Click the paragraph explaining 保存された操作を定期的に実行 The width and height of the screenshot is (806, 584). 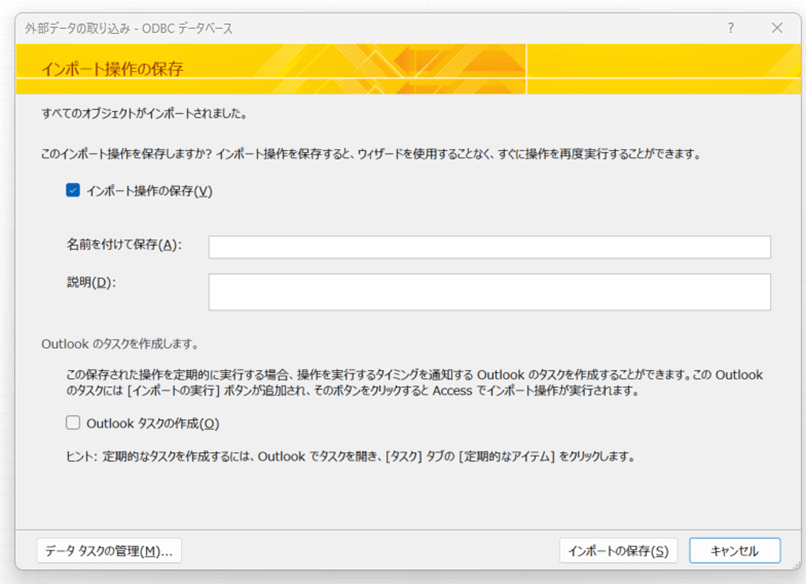[414, 382]
